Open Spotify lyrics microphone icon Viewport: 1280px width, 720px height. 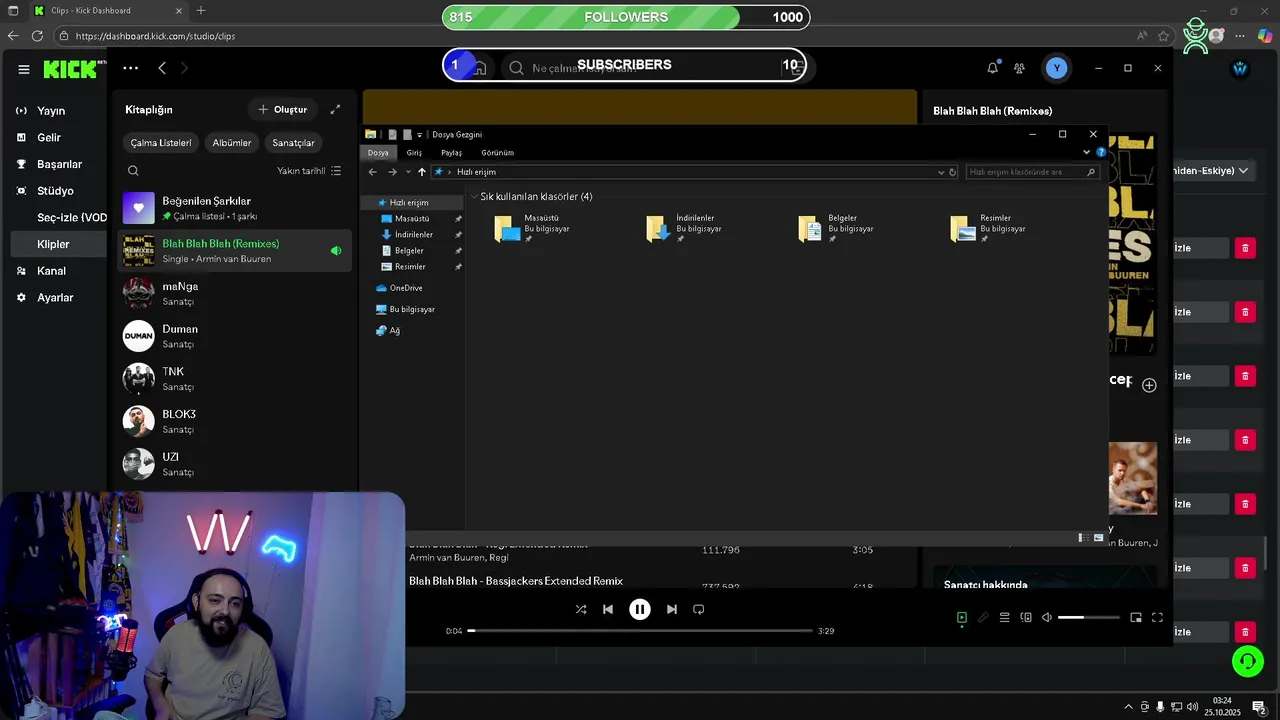click(x=983, y=618)
